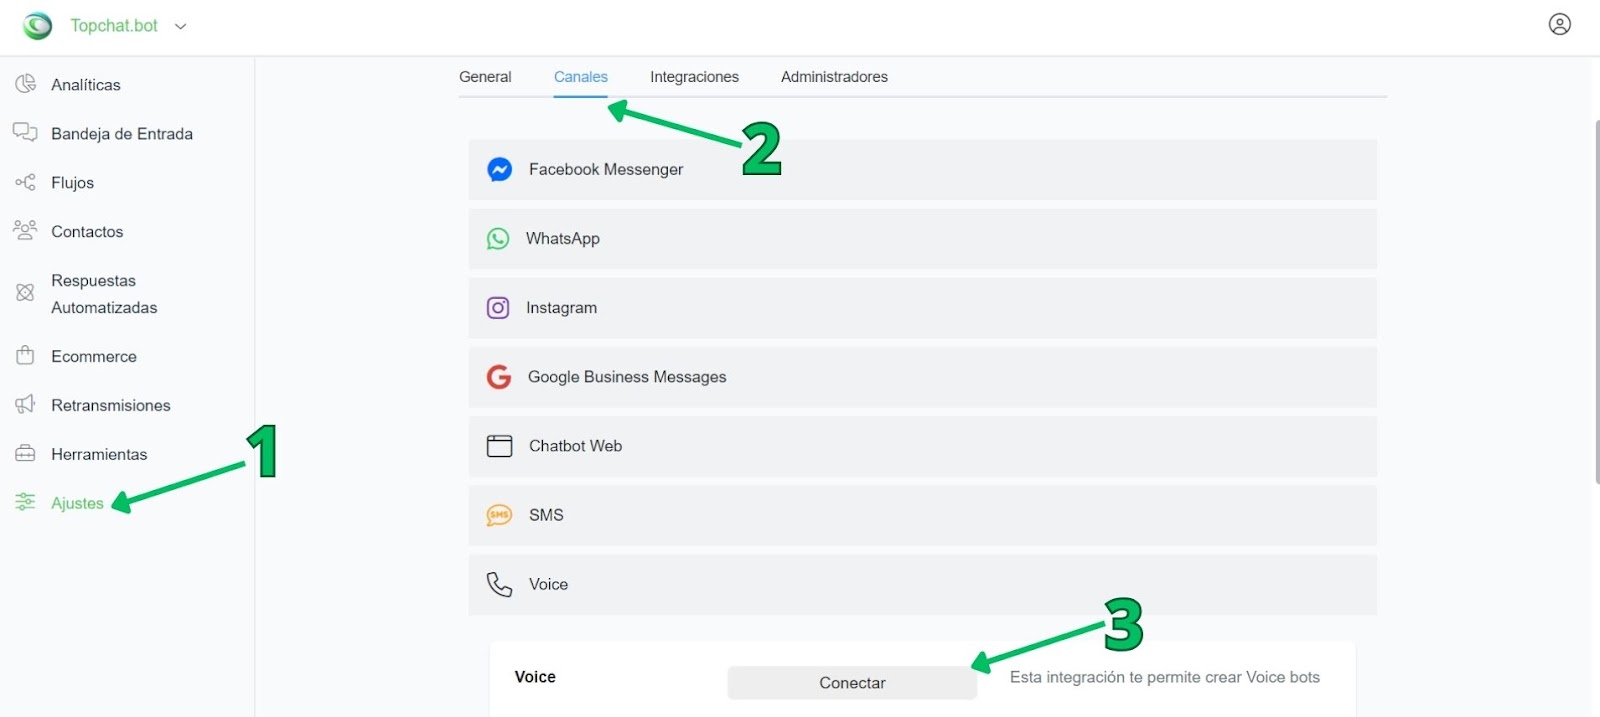The height and width of the screenshot is (717, 1600).
Task: Open the Contactos section
Action: 87,232
